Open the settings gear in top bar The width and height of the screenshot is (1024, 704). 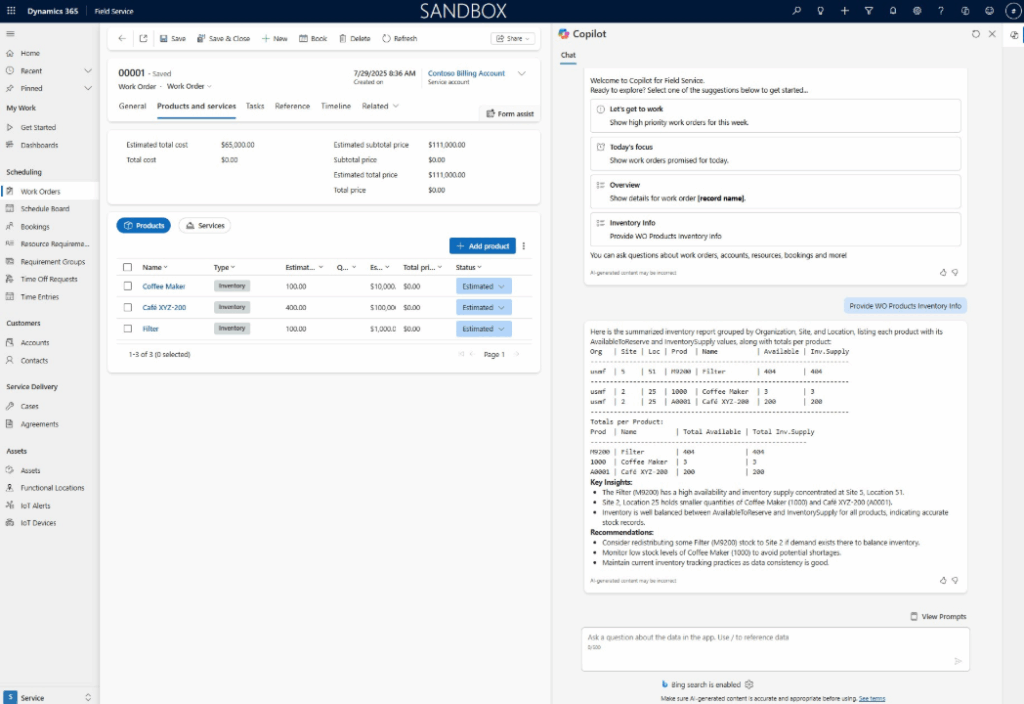(917, 10)
